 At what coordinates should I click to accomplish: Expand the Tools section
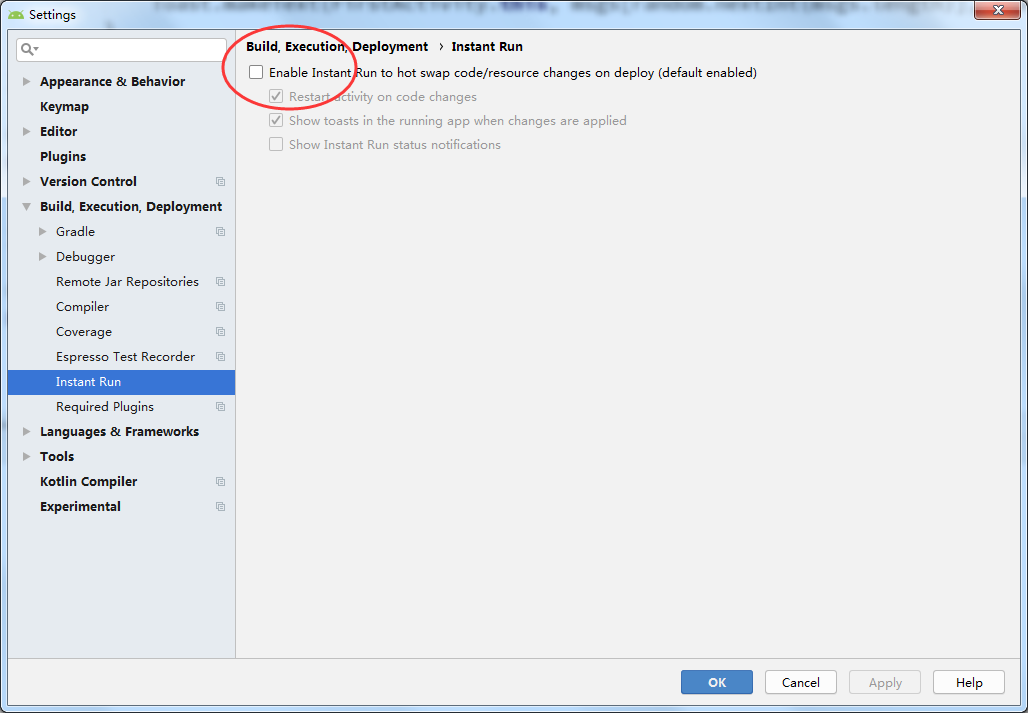(27, 456)
